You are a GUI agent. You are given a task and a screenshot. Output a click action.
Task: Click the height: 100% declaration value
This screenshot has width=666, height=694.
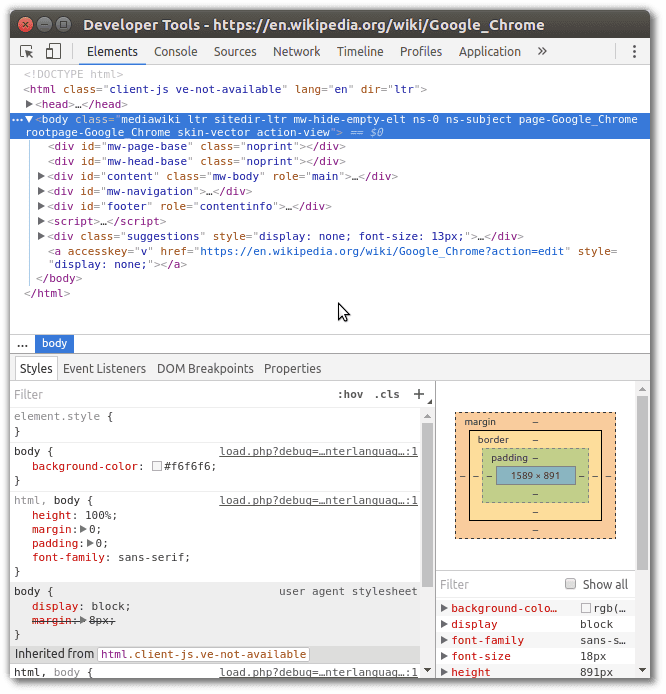101,515
